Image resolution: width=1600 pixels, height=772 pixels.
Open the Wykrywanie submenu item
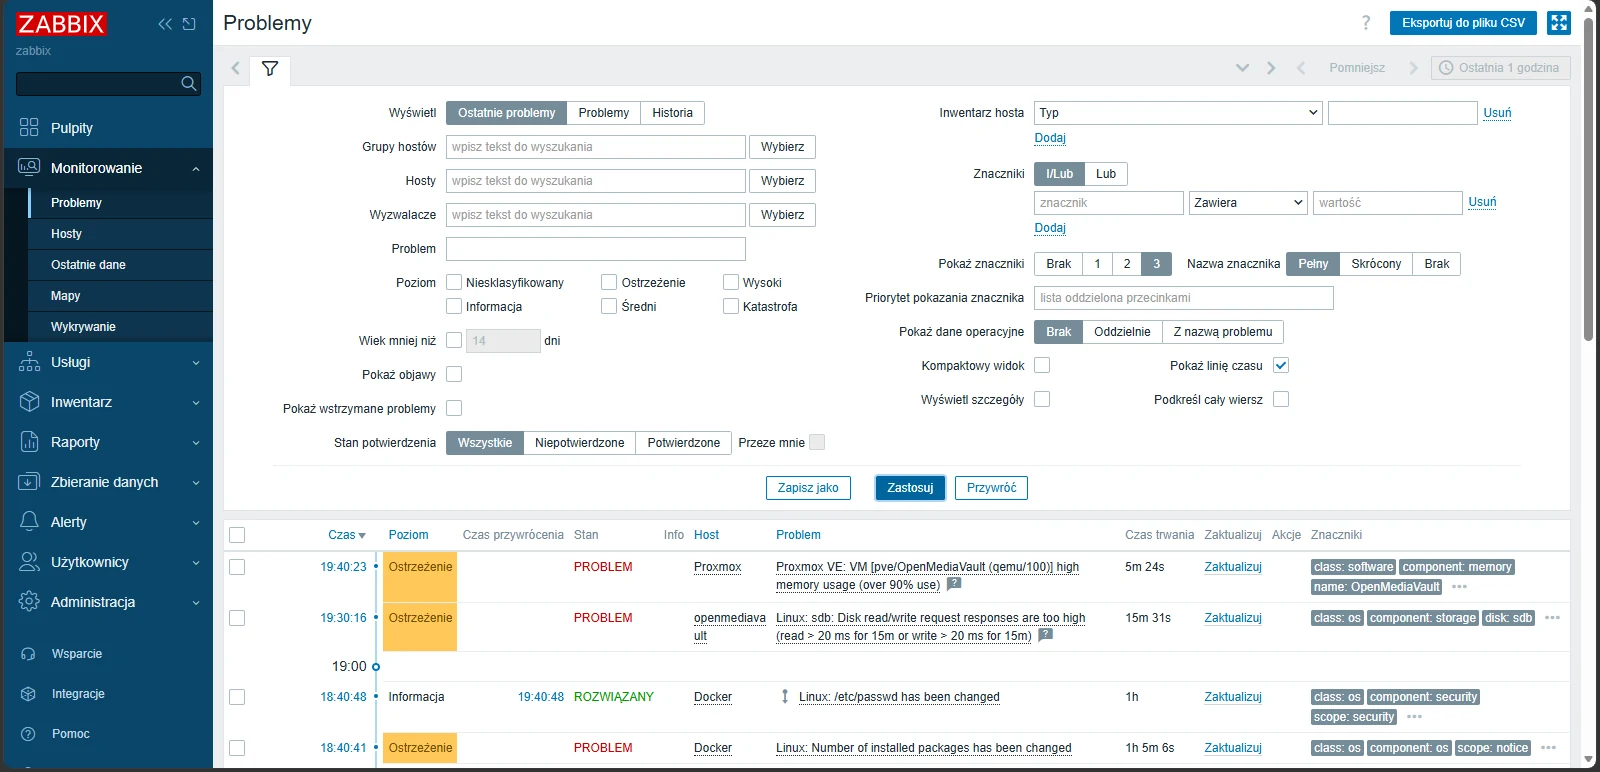point(120,327)
